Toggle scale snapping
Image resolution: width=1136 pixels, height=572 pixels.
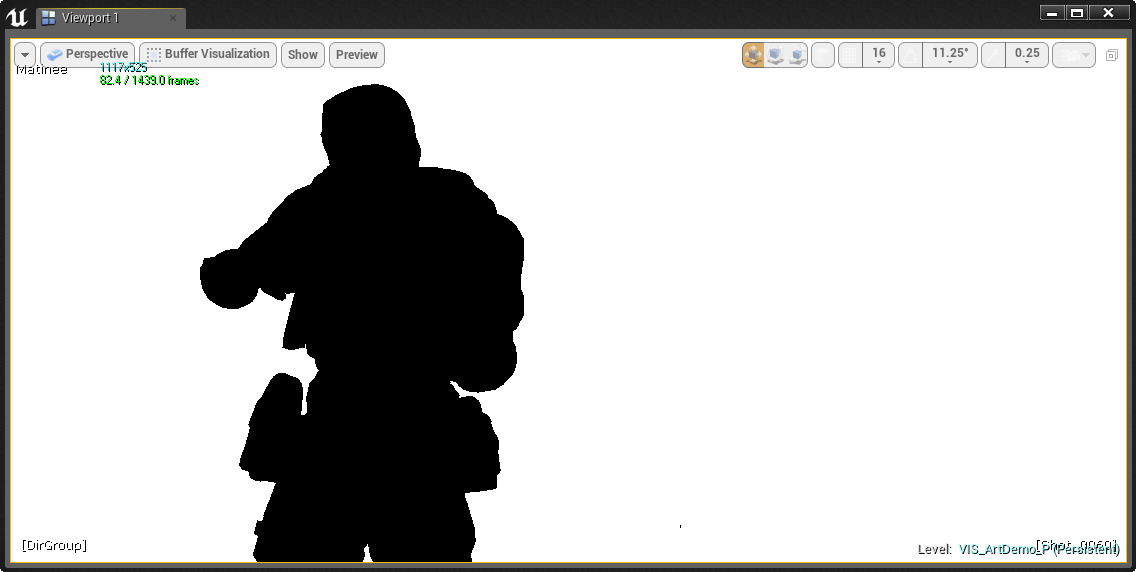tap(993, 55)
